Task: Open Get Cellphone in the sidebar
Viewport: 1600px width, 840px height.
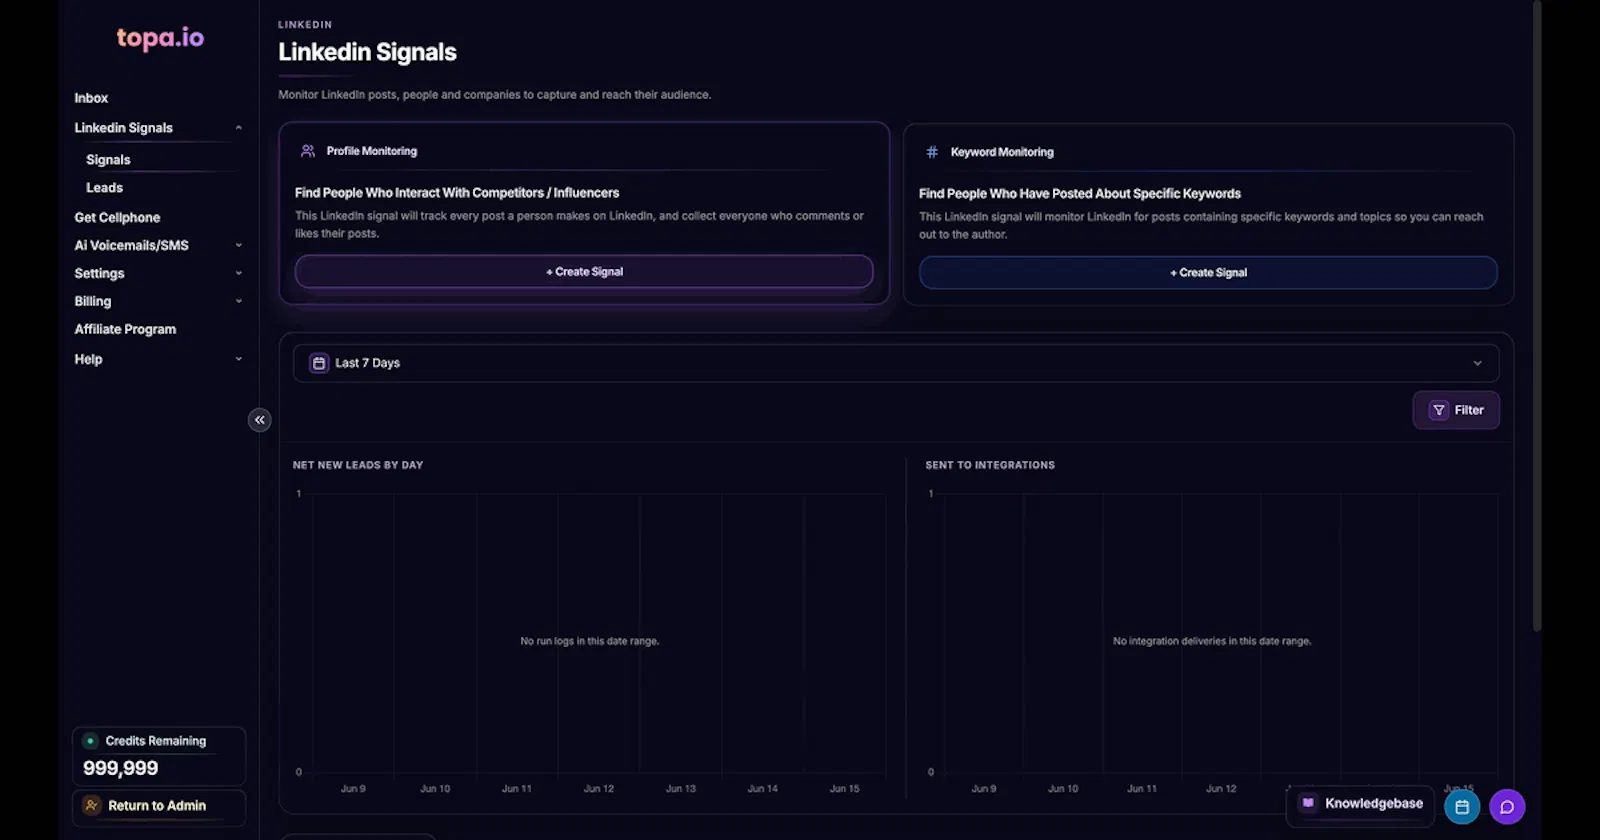Action: [x=117, y=218]
